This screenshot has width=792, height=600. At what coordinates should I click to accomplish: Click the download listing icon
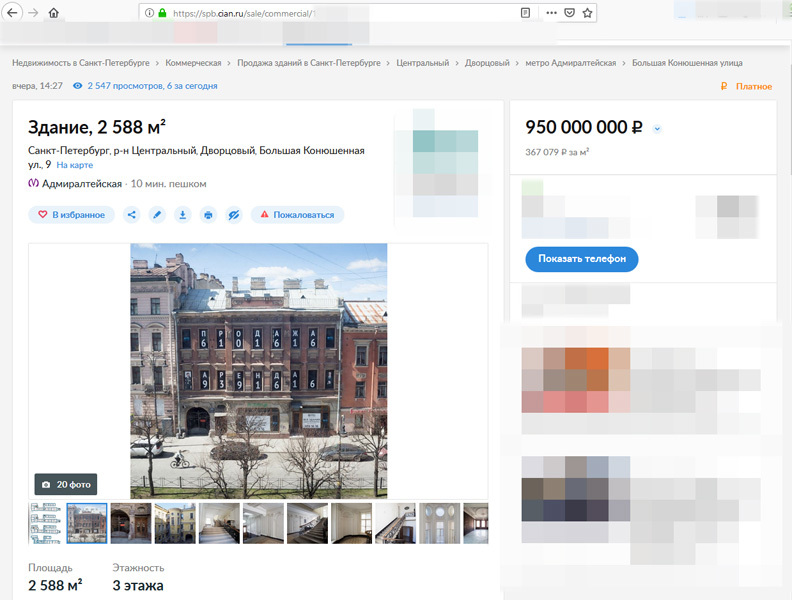point(183,215)
